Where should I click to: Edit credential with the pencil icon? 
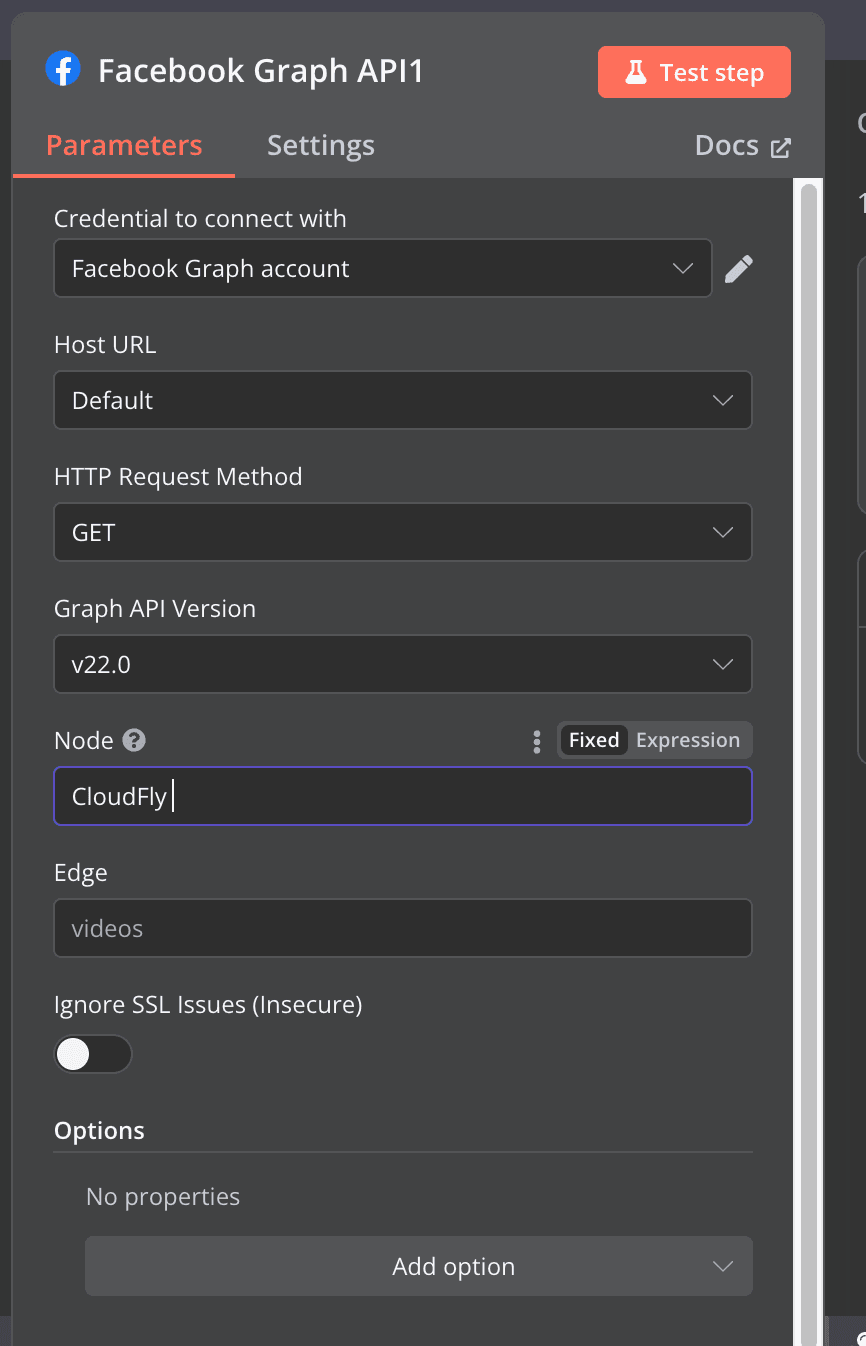[738, 269]
